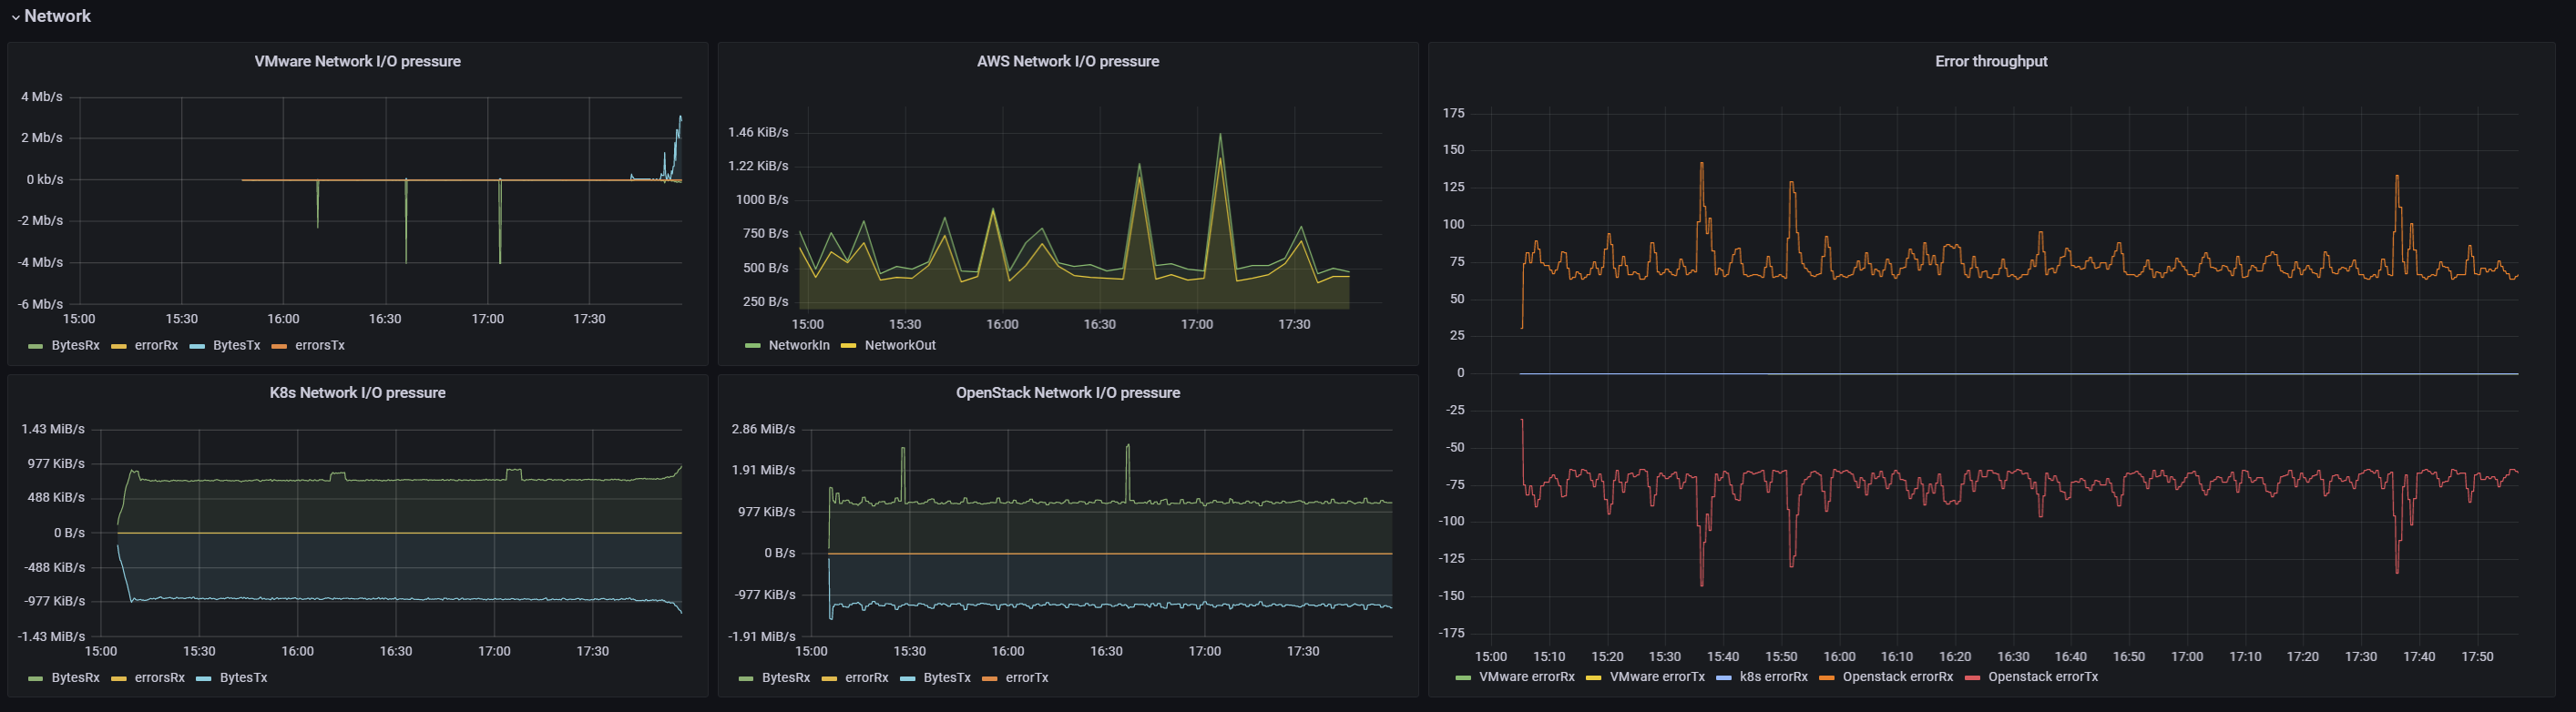Toggle k8s errorRx legend entry

1773,677
